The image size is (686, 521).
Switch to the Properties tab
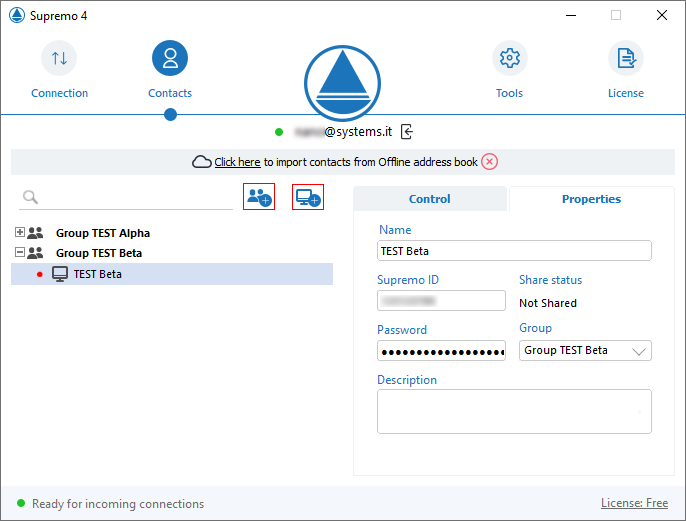592,199
